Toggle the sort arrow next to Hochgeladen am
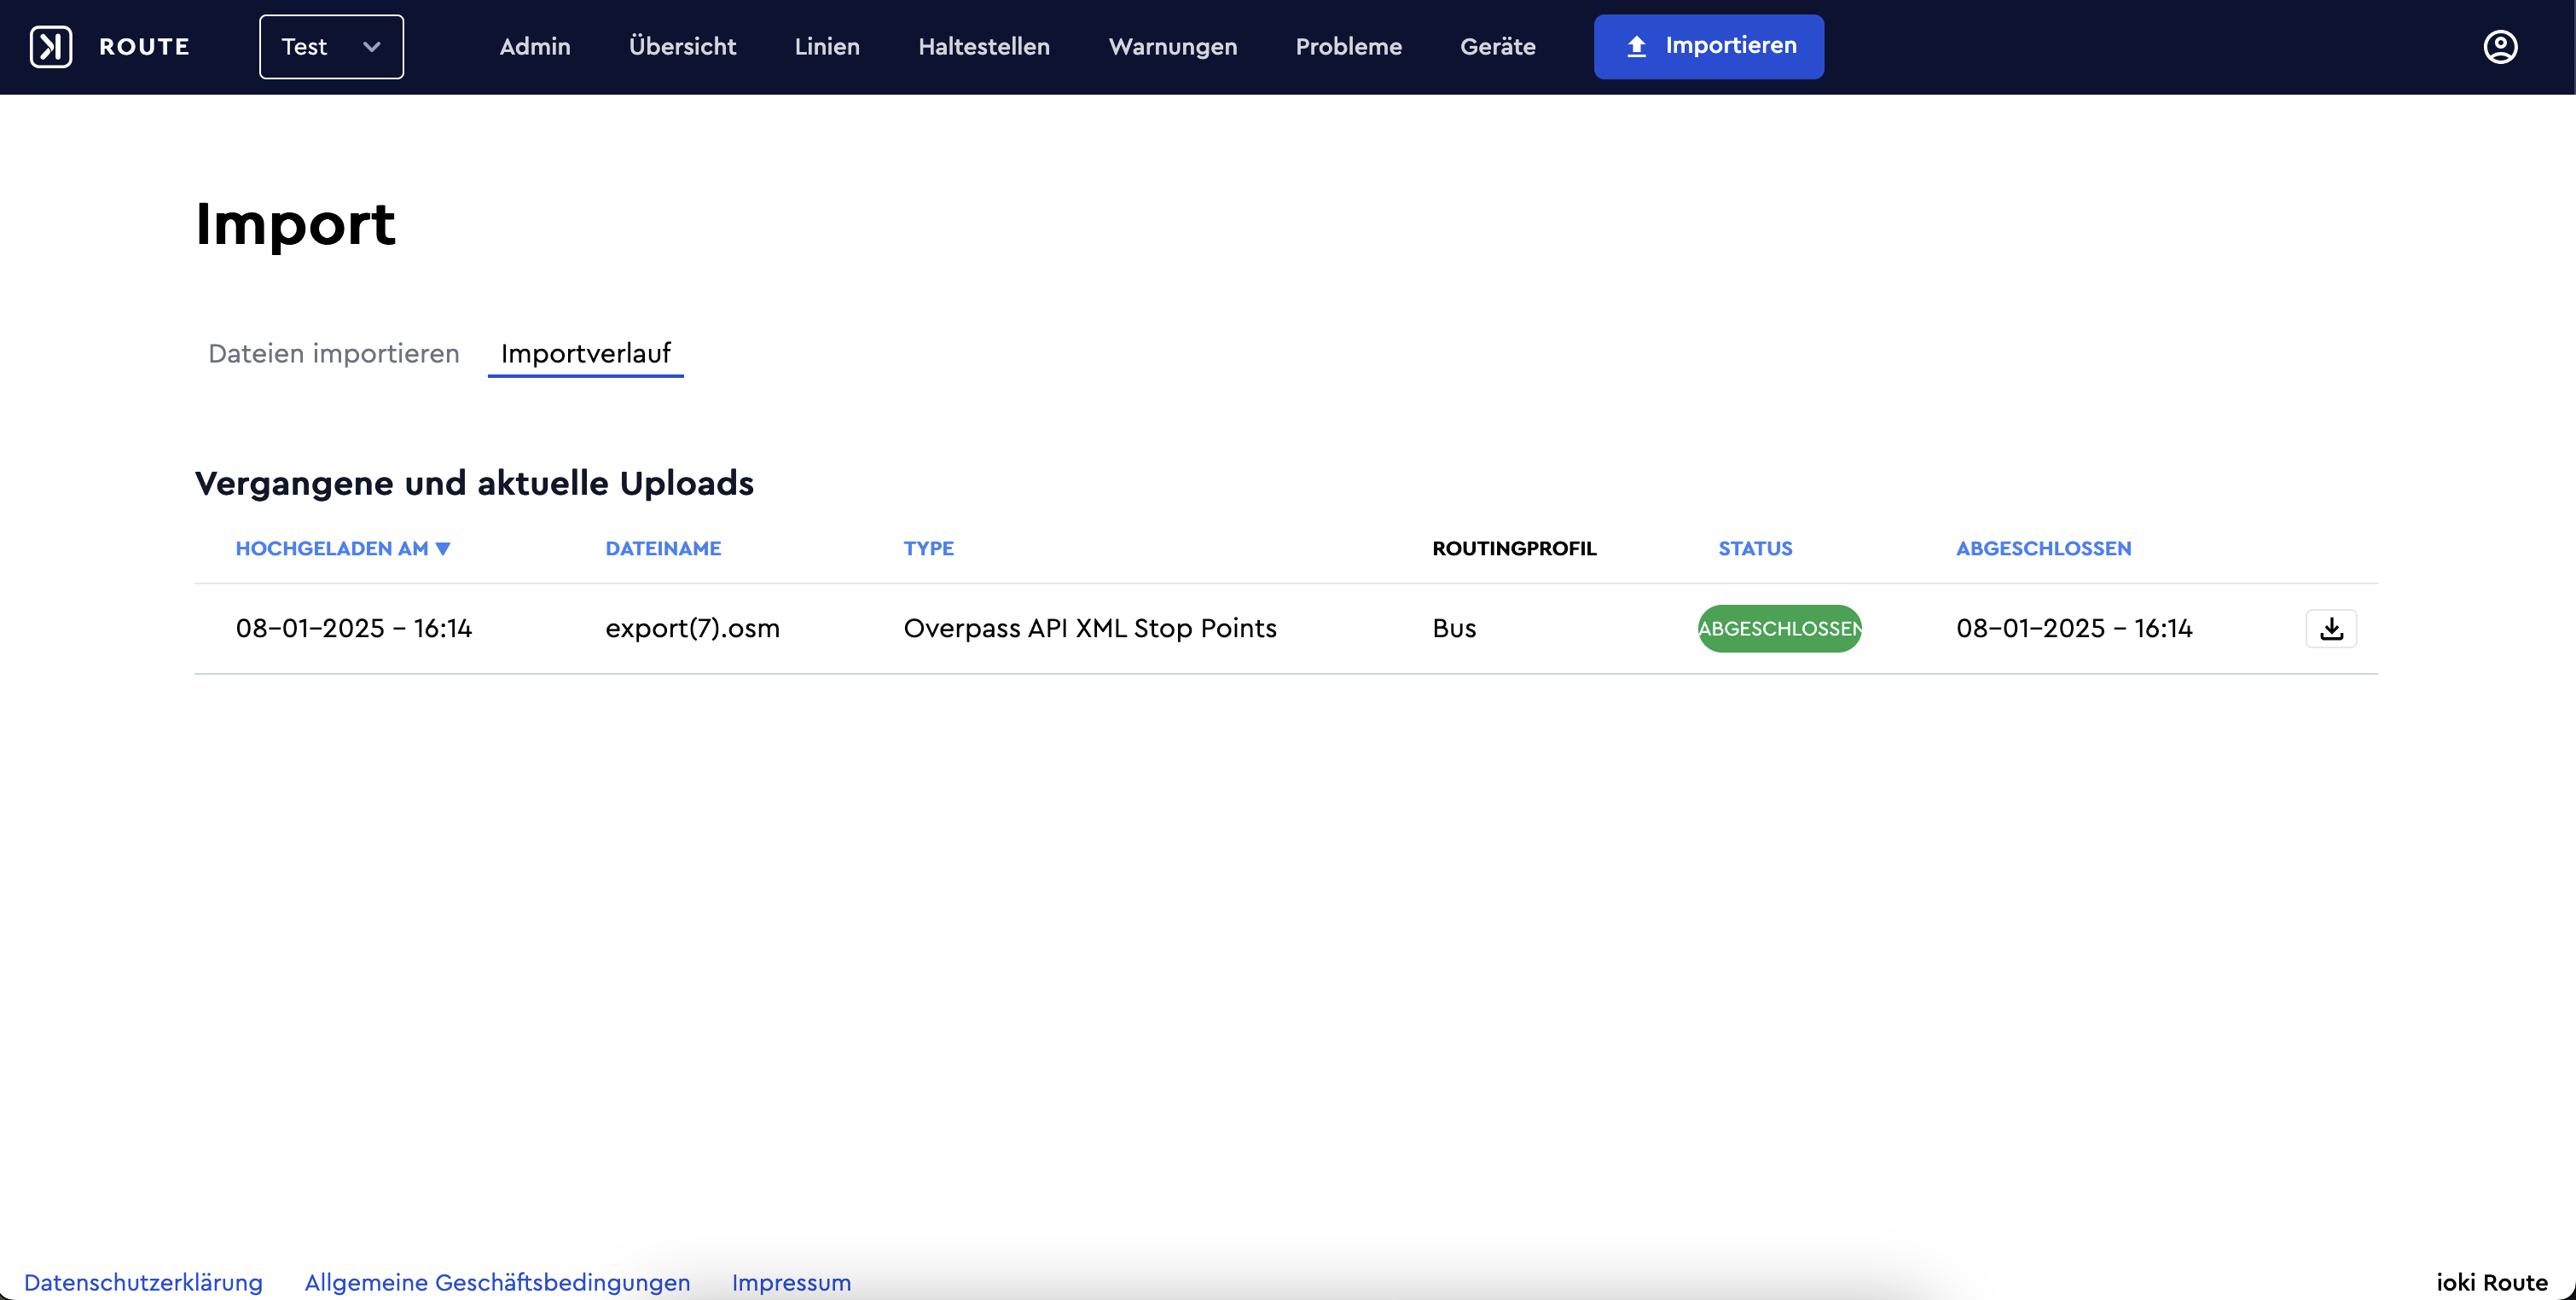Viewport: 2576px width, 1300px height. (443, 548)
